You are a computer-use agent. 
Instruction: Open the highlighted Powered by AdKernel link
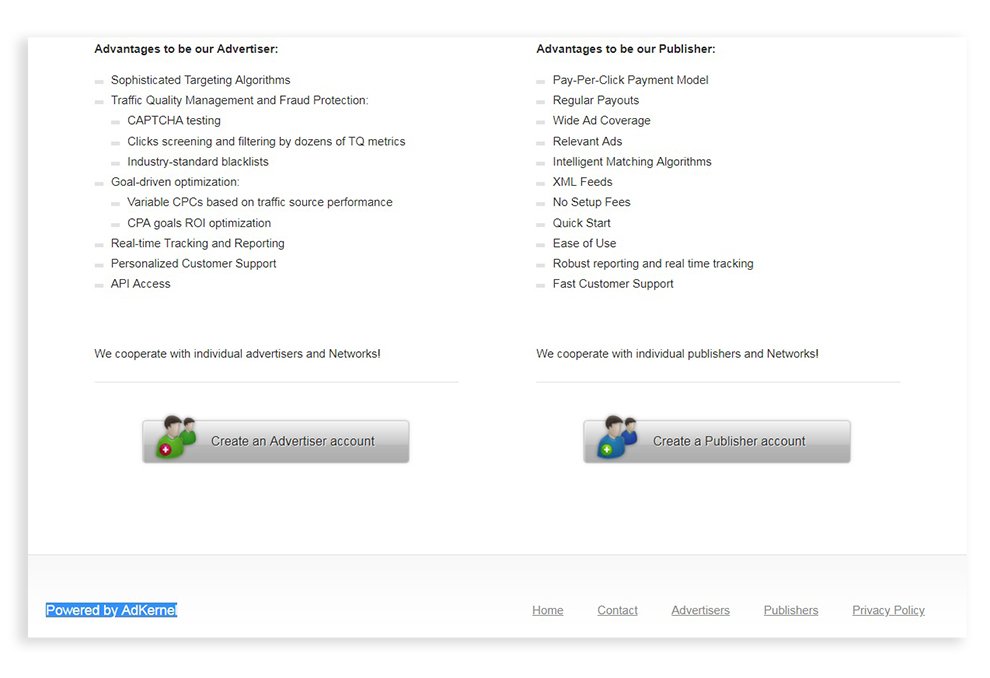[x=110, y=610]
